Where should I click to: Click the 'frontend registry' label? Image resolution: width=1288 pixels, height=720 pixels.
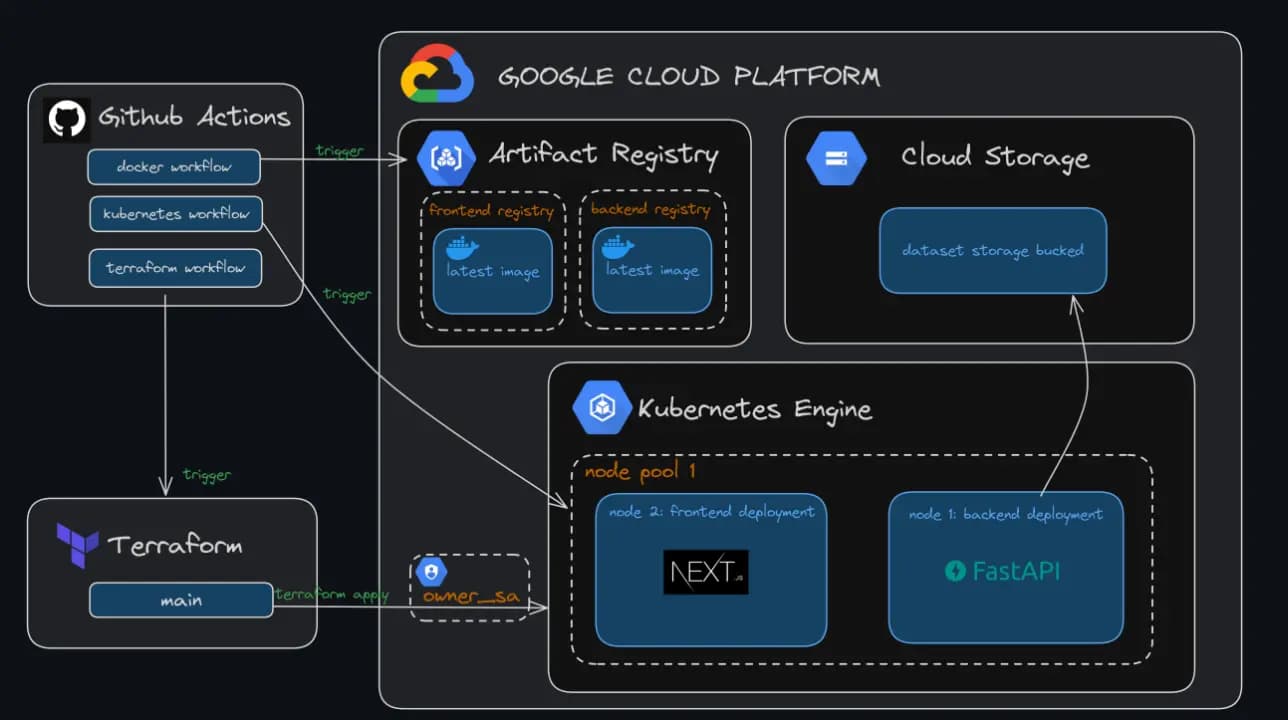491,211
